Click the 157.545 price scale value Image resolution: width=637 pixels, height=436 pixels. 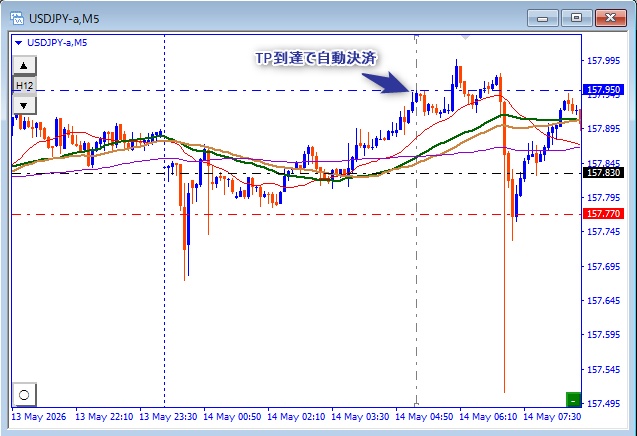click(604, 370)
